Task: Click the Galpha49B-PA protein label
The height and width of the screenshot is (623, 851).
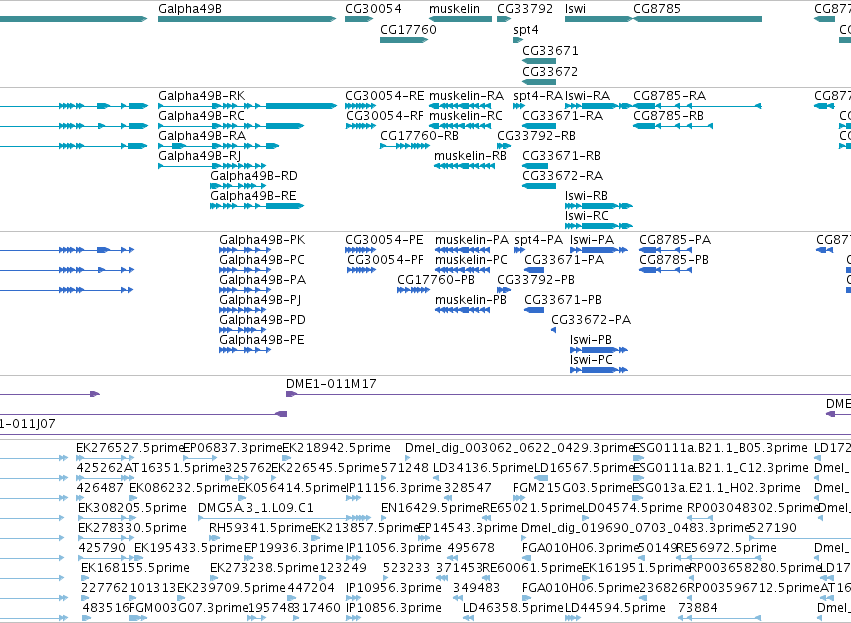Action: click(x=263, y=280)
